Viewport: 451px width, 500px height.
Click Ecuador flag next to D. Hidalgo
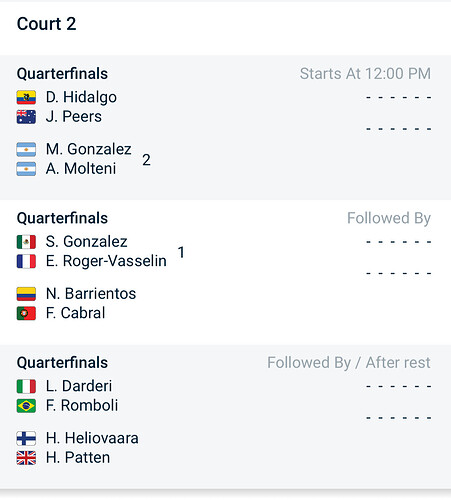26,97
